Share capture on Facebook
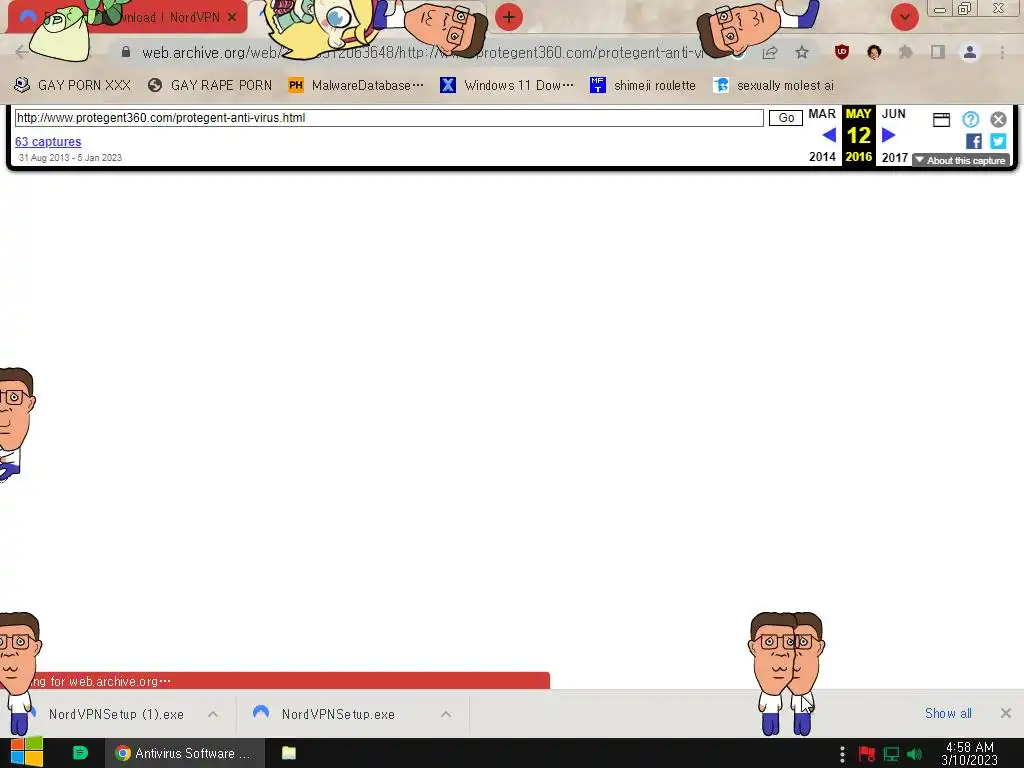1024x768 pixels. (974, 141)
